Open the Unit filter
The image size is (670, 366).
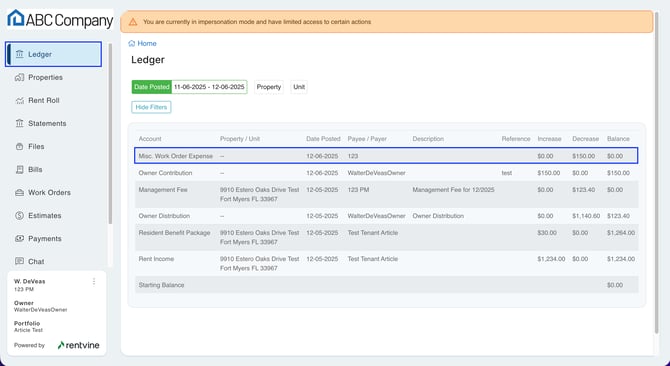coord(299,87)
